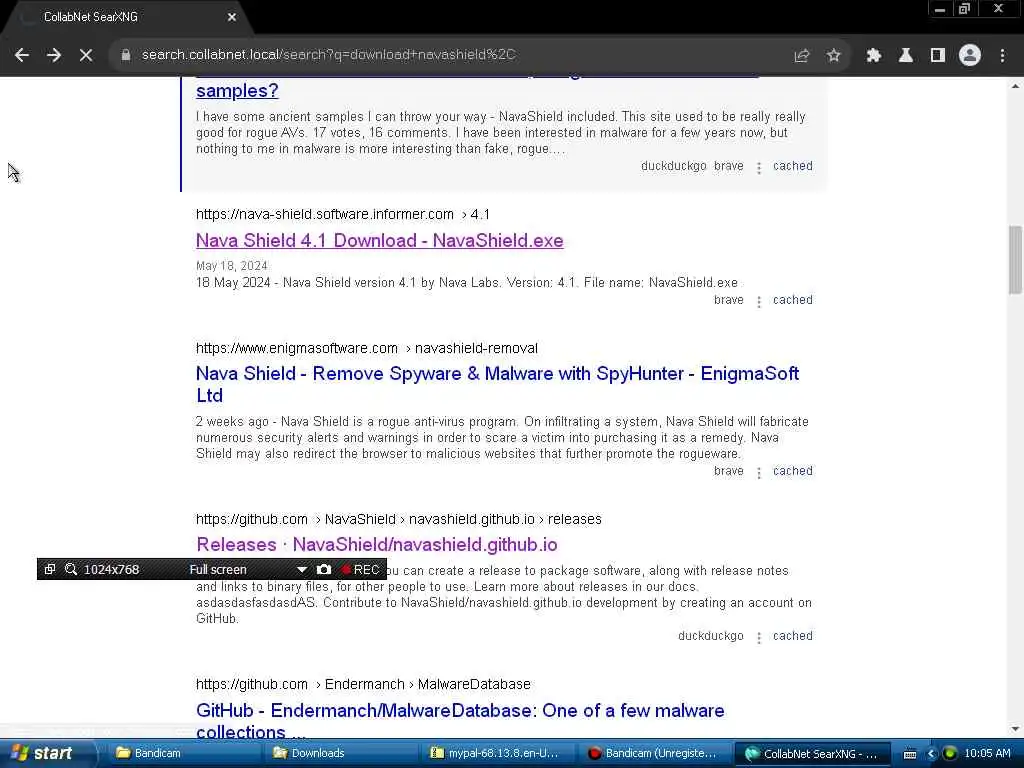Click the 1024x768 resolution label in Bandicam
The height and width of the screenshot is (768, 1024).
coord(111,569)
